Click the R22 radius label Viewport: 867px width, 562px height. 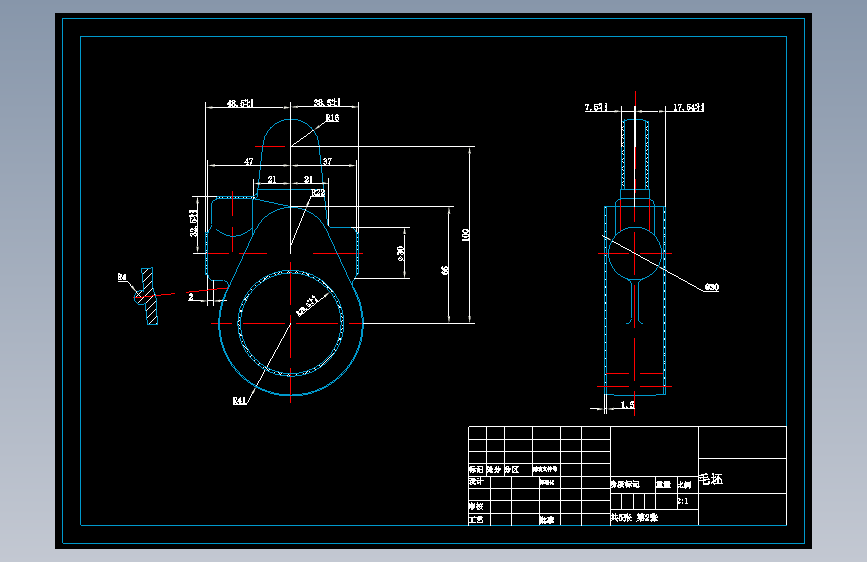pyautogui.click(x=318, y=192)
